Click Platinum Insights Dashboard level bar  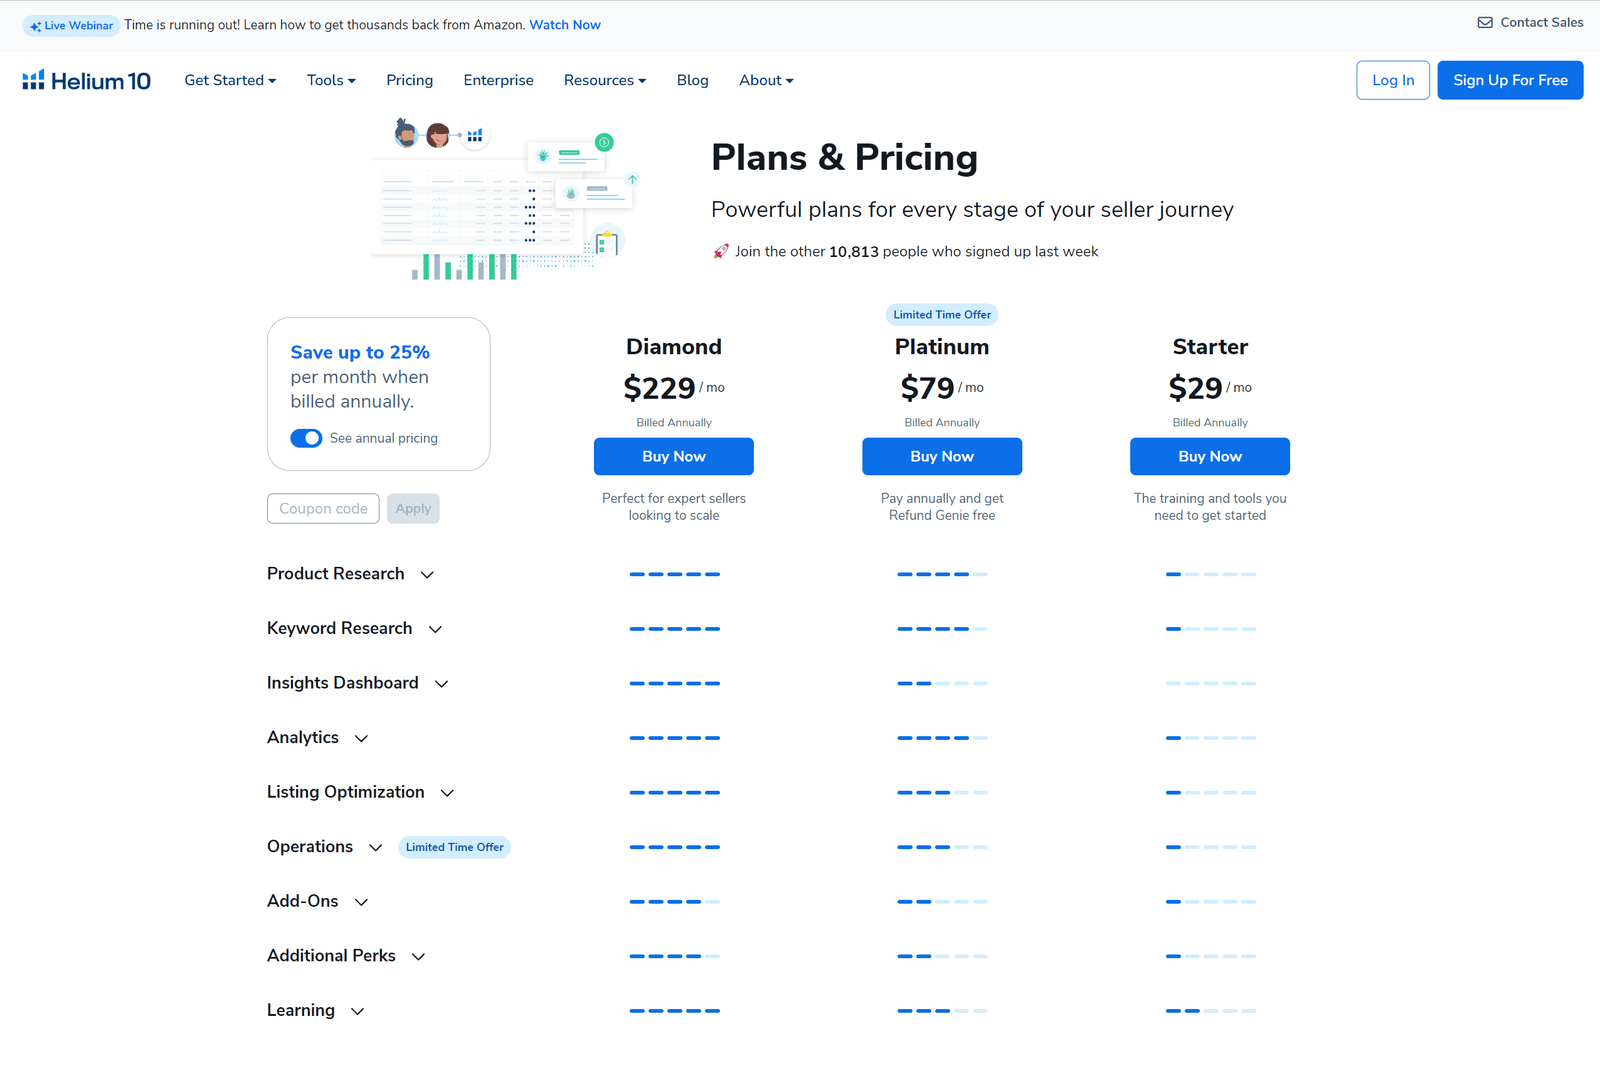(942, 683)
